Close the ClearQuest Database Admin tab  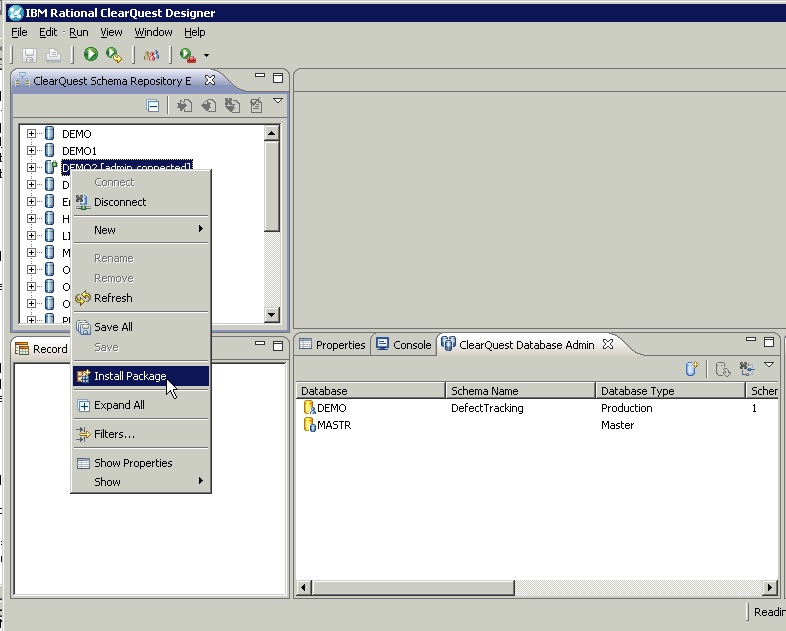(608, 344)
